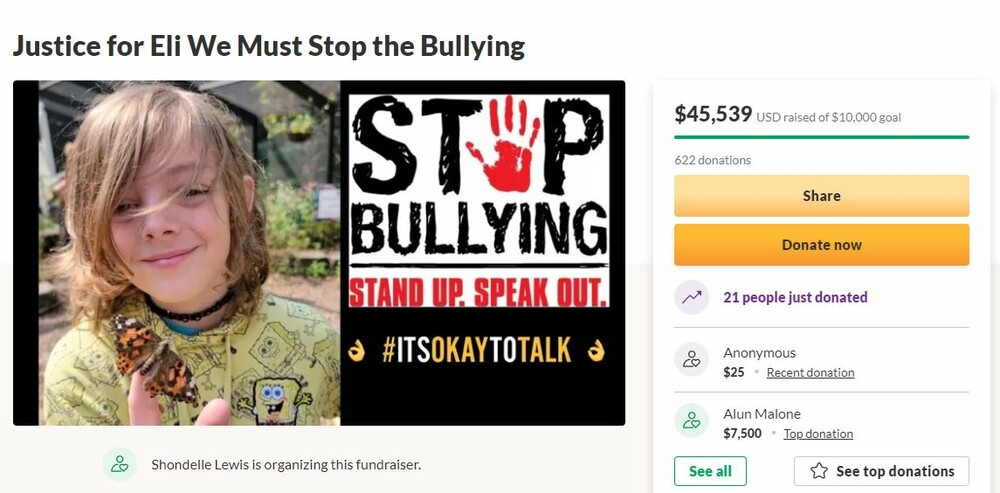Click the Anonymous donor name
1000x493 pixels.
[759, 353]
